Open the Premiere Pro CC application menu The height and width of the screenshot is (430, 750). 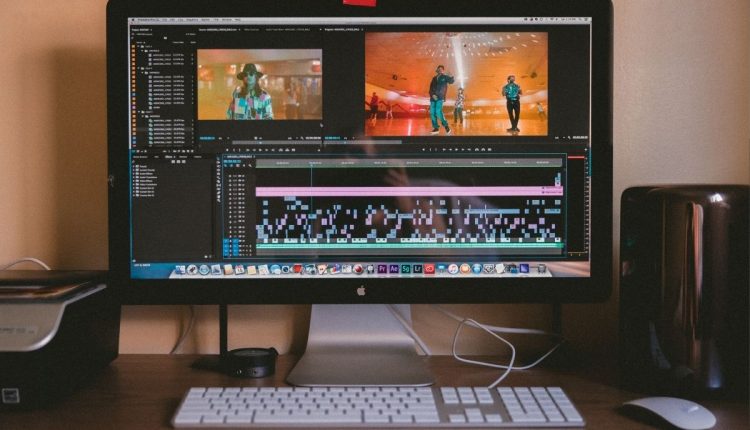point(149,20)
